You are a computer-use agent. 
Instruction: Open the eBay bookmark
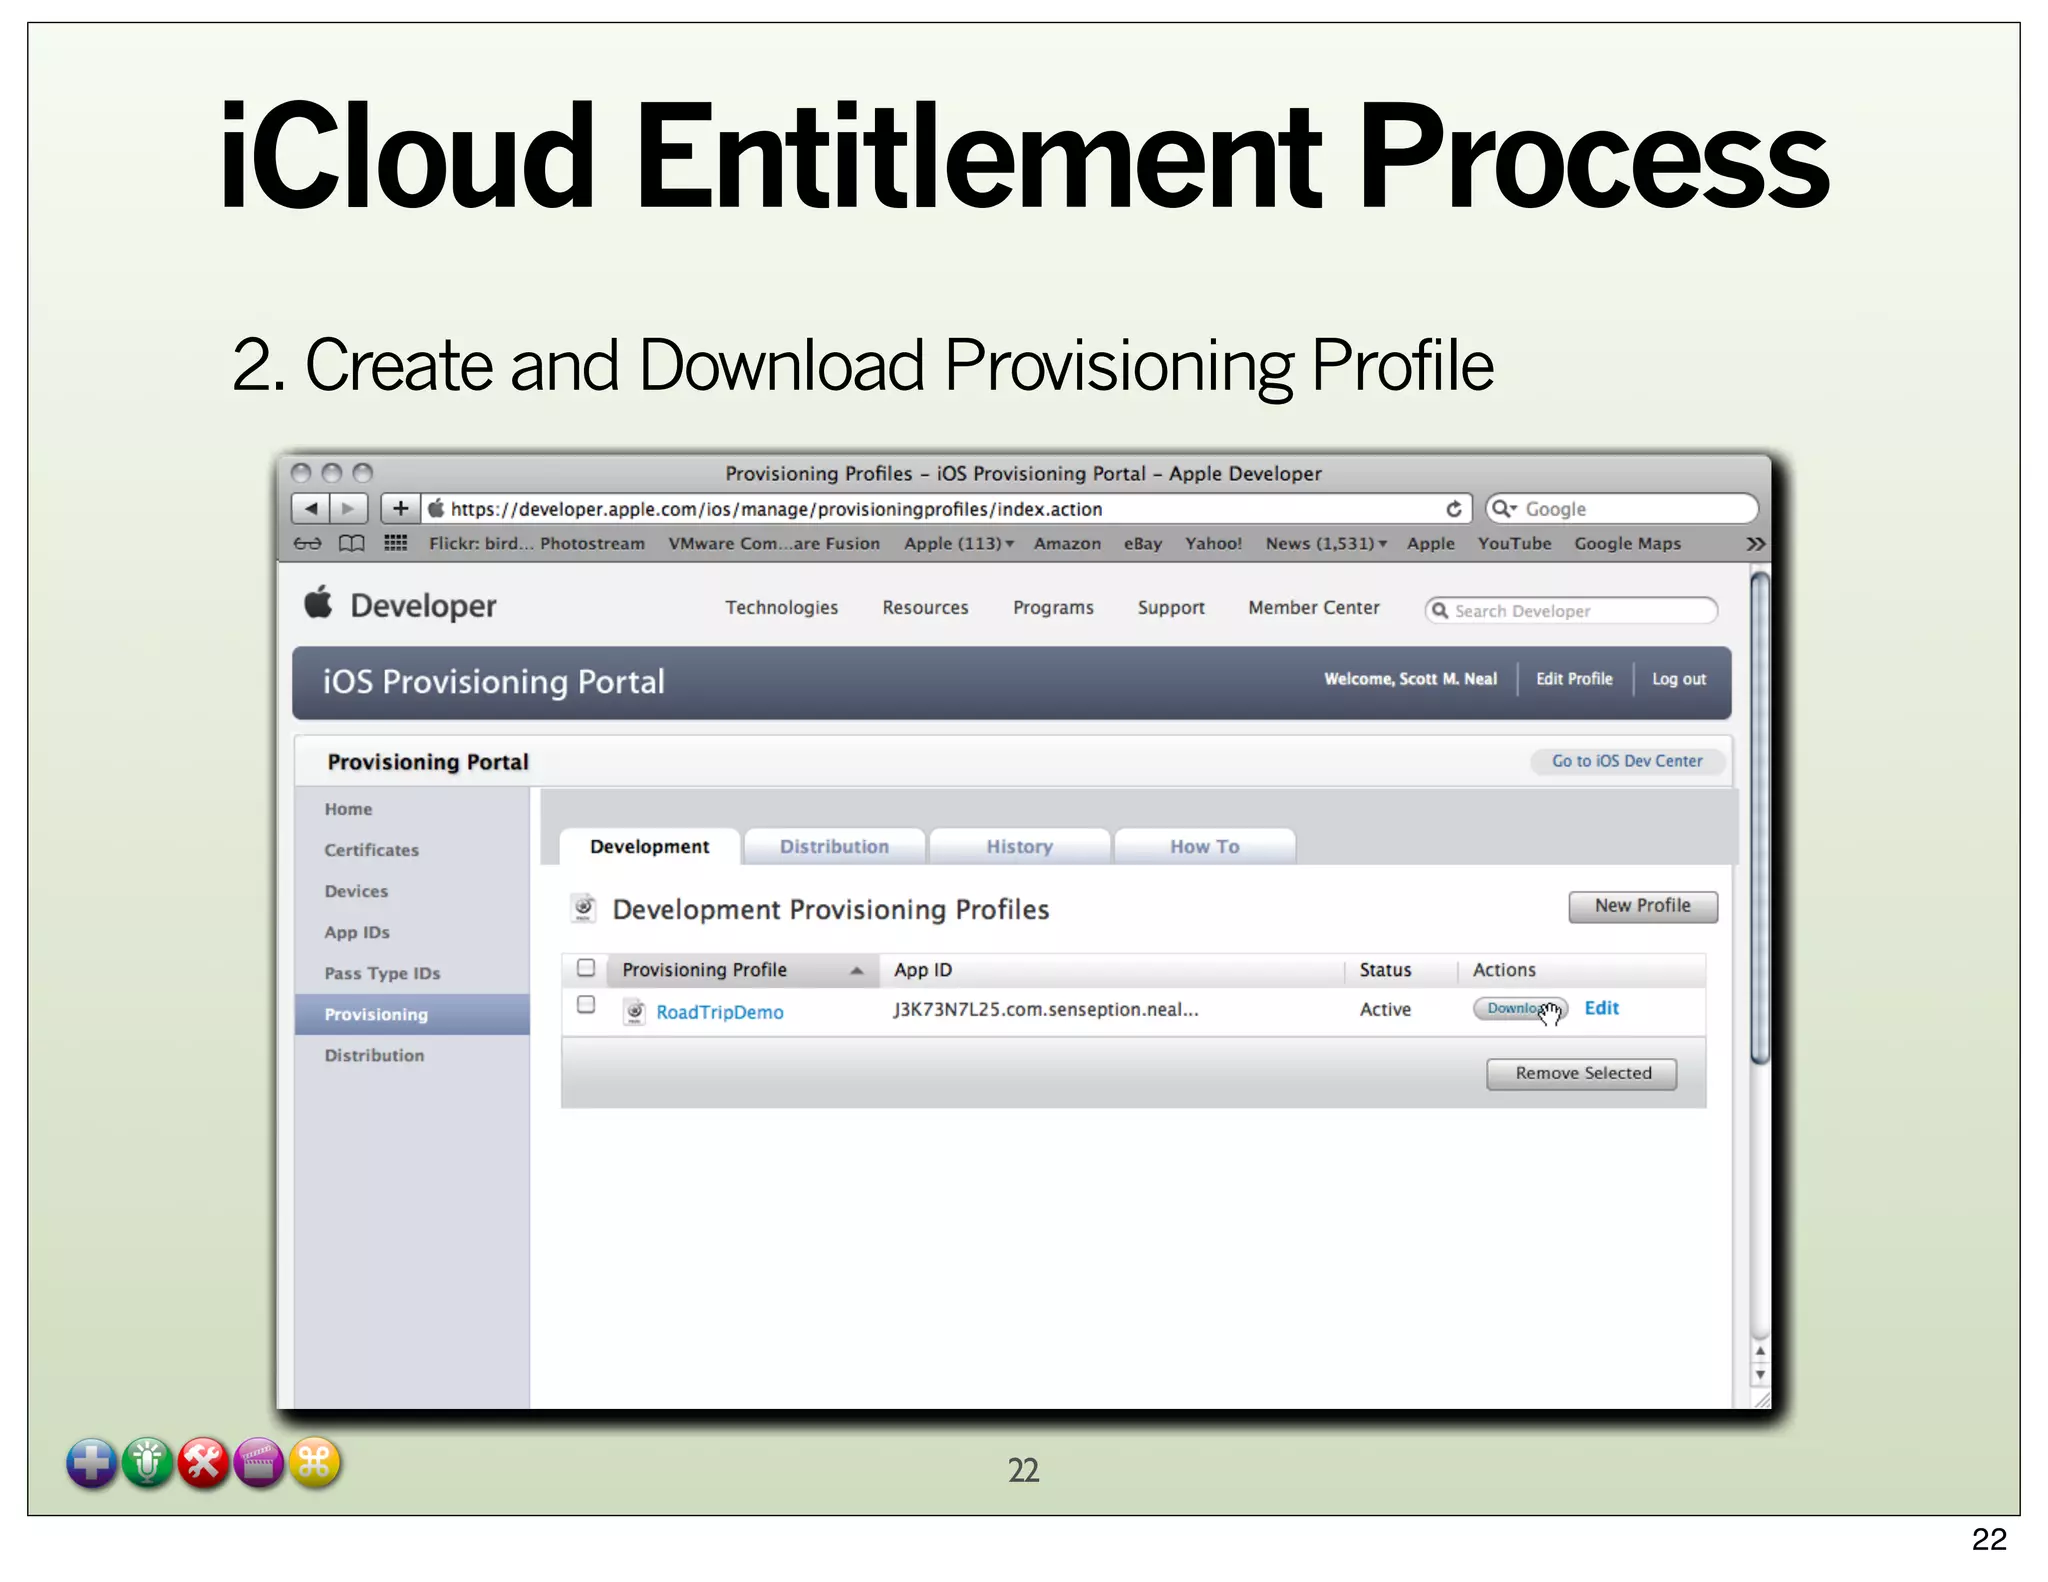(x=1143, y=543)
